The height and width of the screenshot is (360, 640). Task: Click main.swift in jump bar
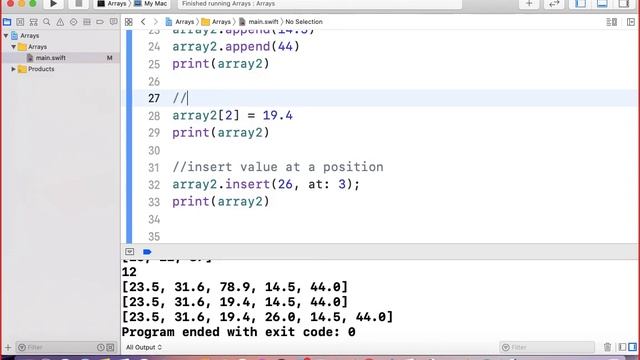[259, 22]
